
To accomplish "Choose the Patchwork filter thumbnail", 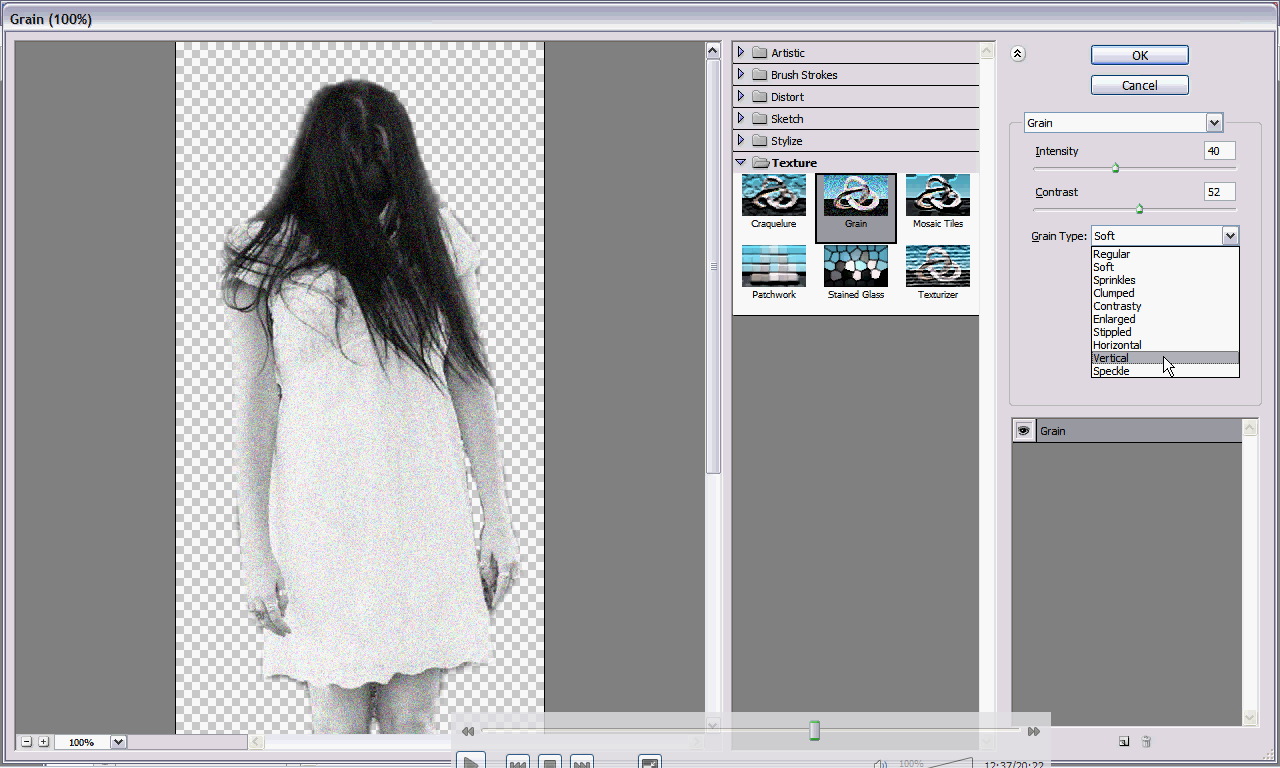I will (773, 266).
